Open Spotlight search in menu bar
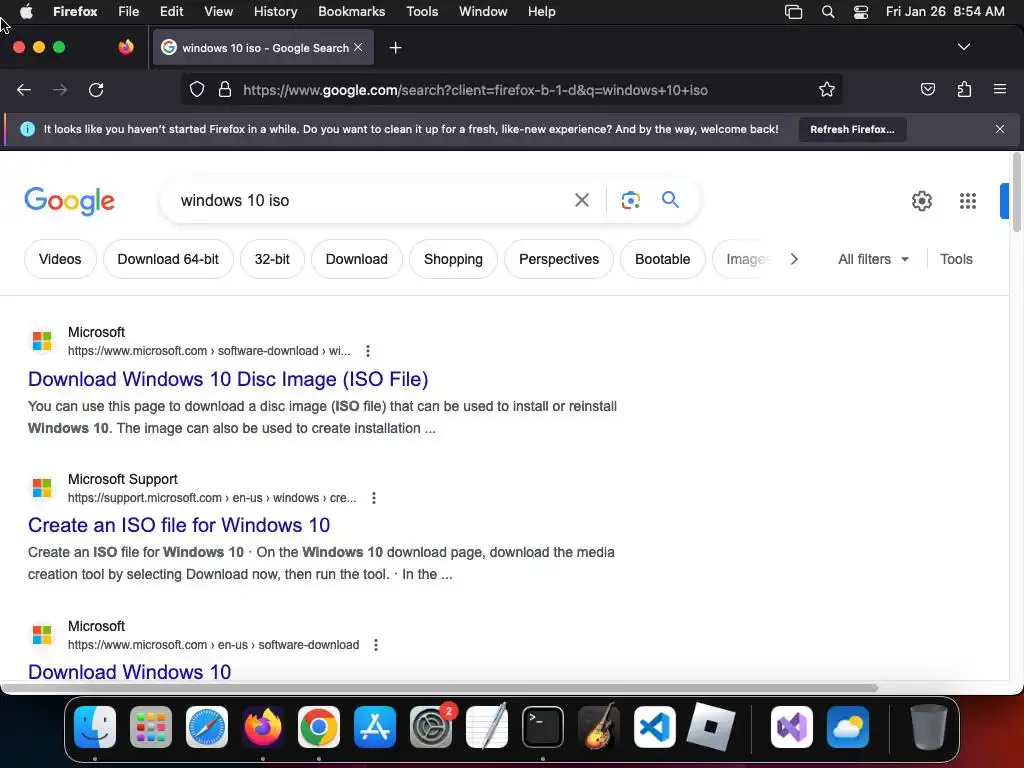 tap(827, 12)
